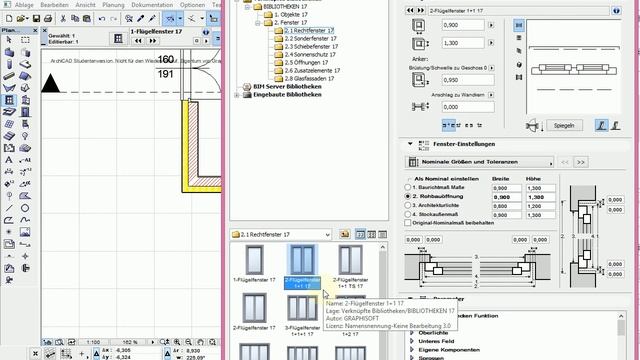Toggle the second flip orientation button
Screen dimensions: 640x360
pos(616,125)
